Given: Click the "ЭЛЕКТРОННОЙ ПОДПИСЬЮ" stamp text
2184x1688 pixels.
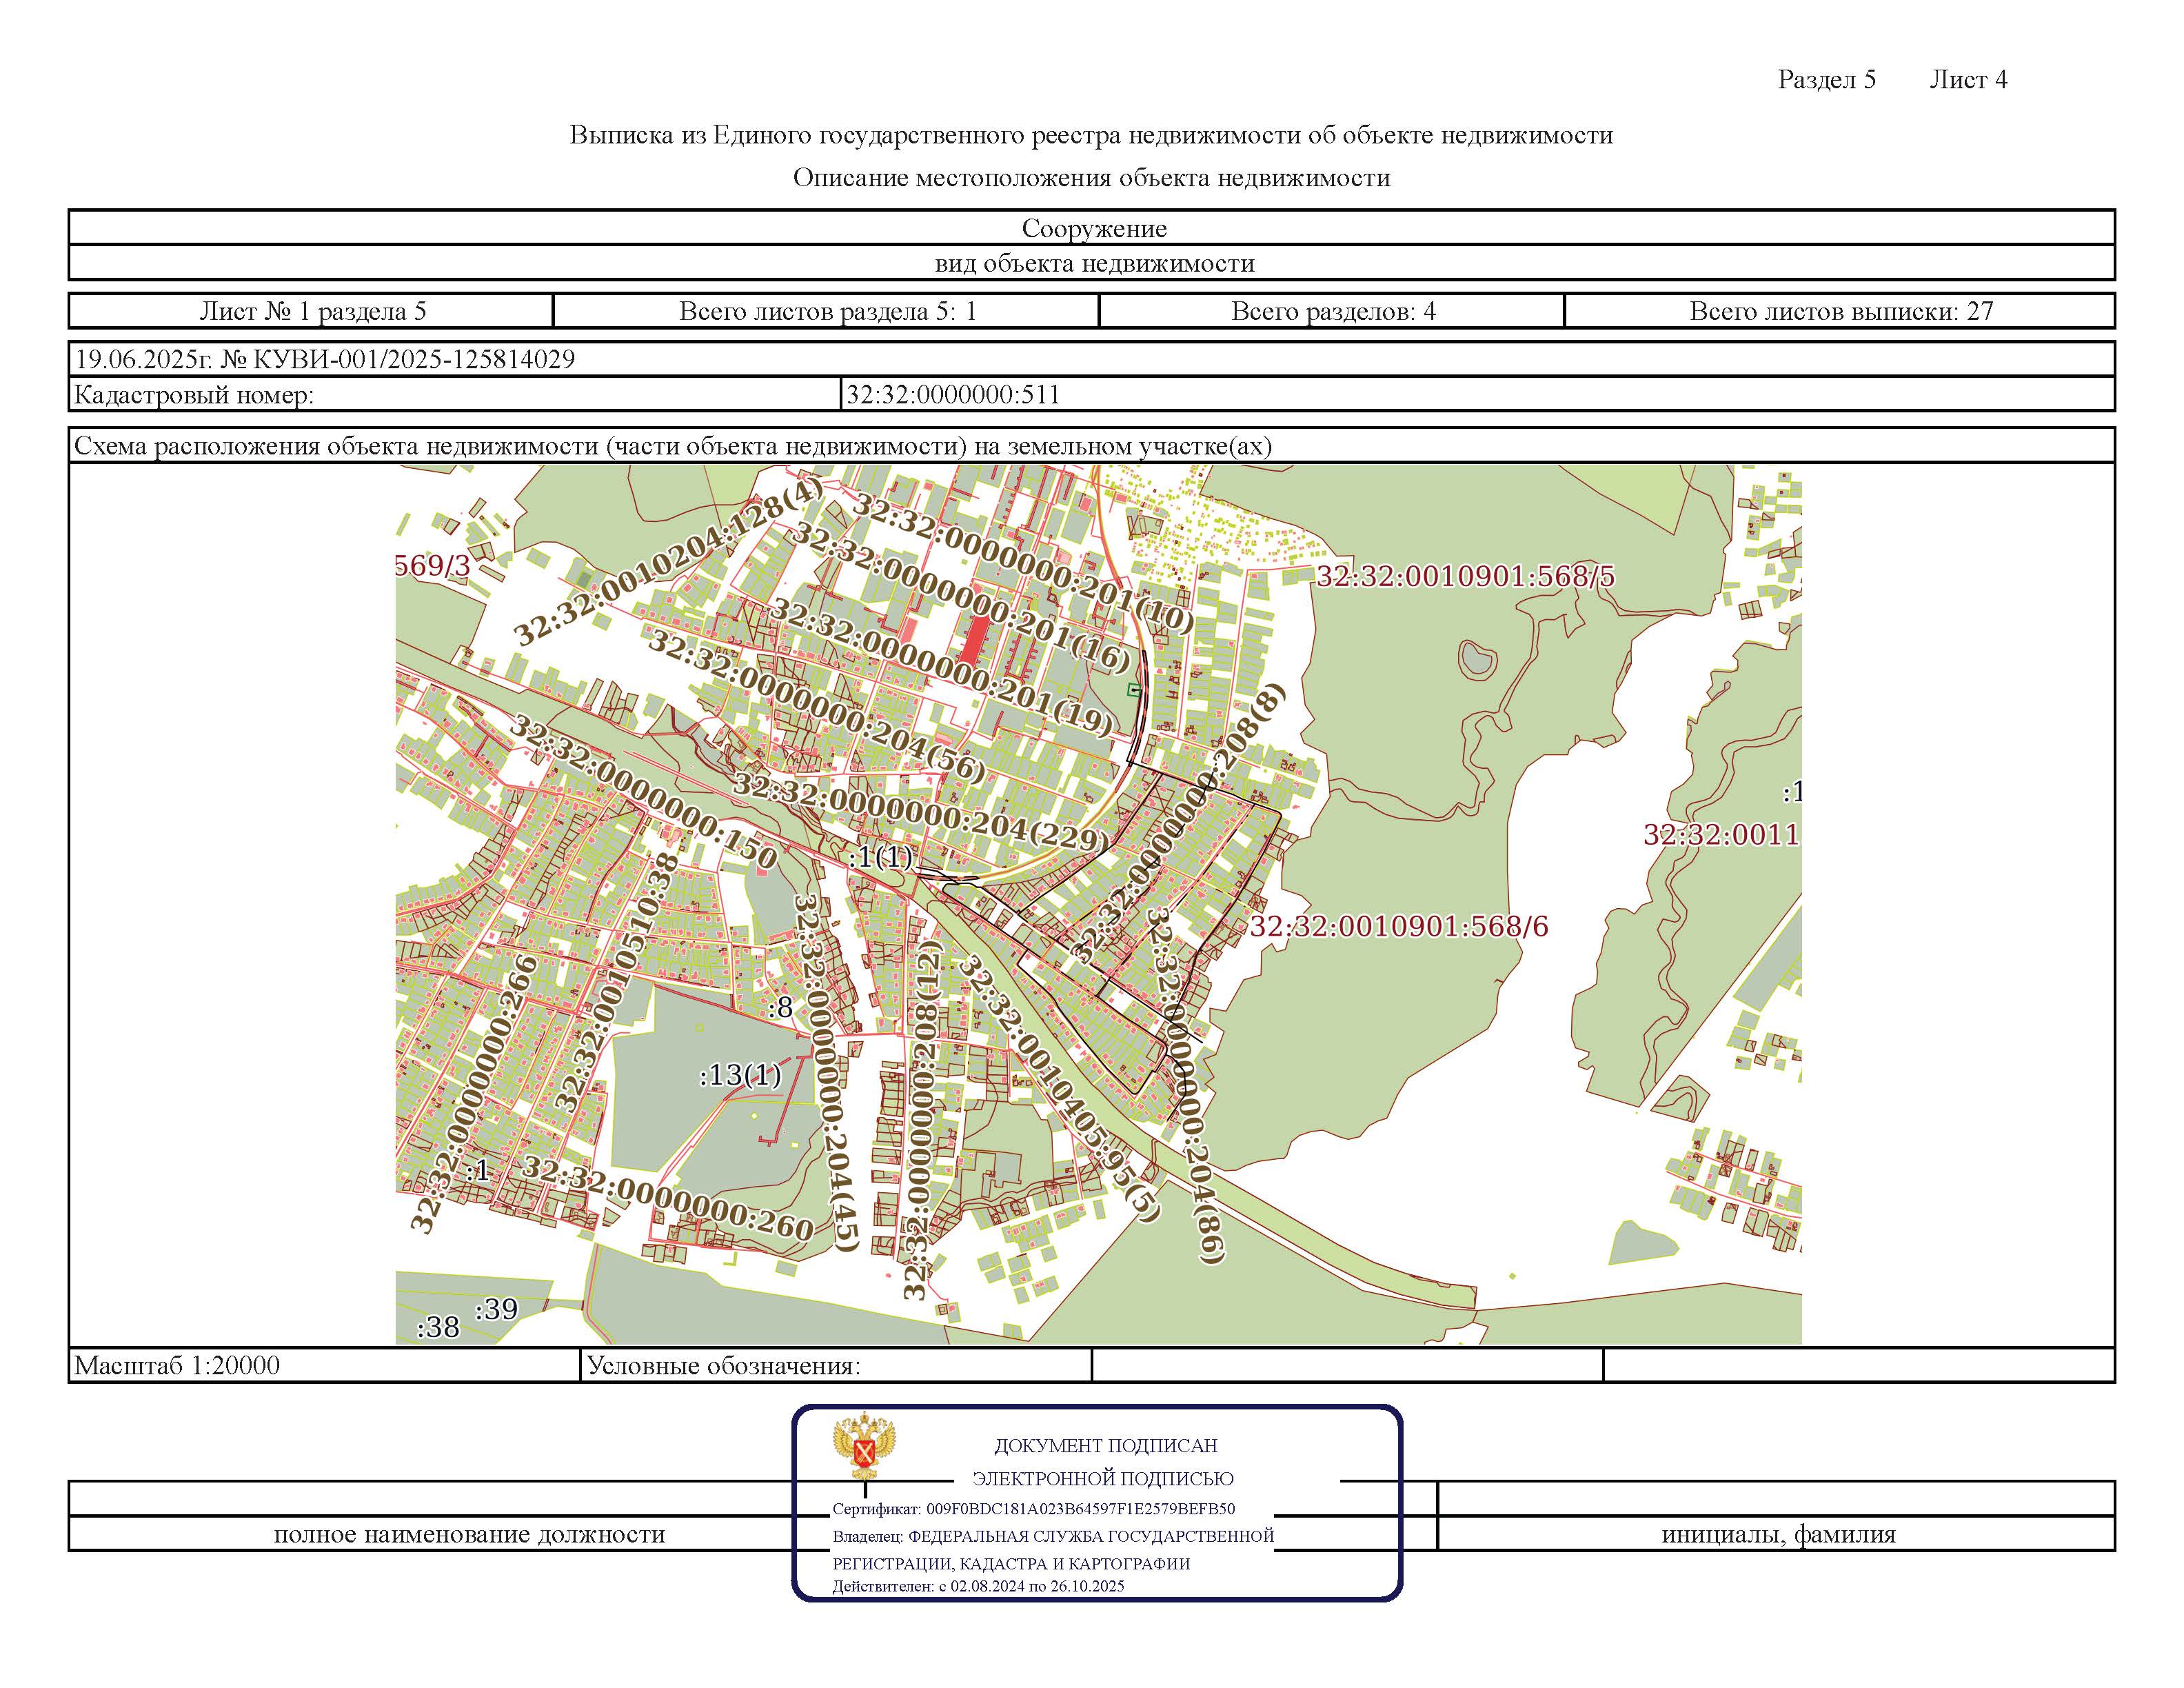Looking at the screenshot, I should click(1103, 1479).
